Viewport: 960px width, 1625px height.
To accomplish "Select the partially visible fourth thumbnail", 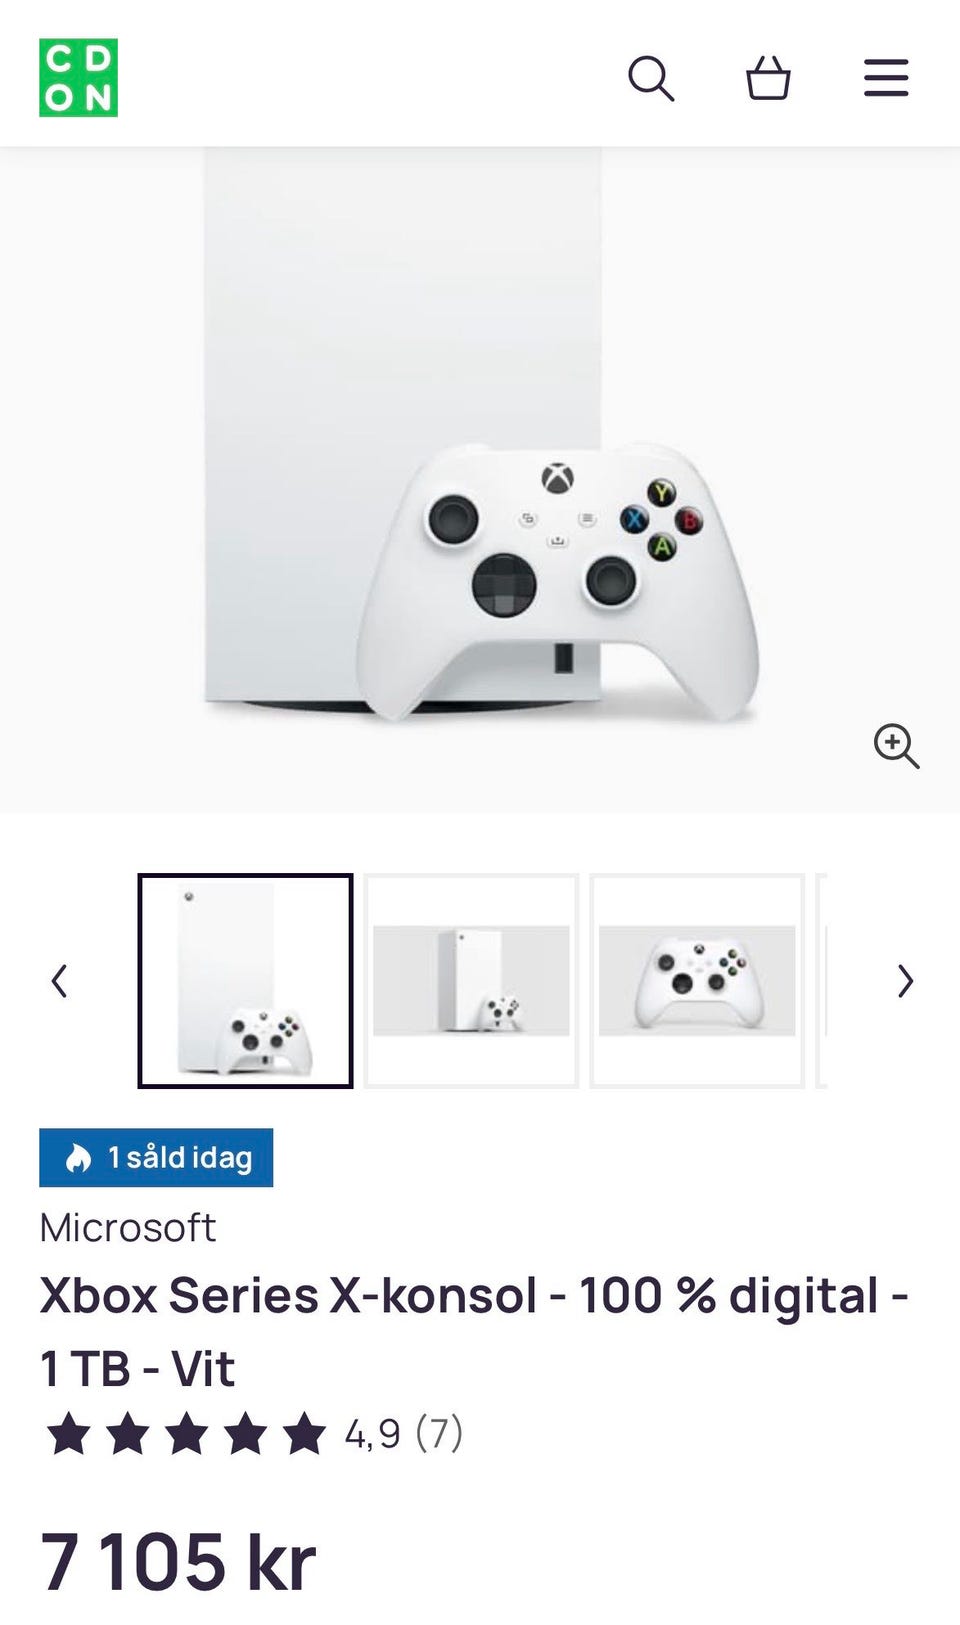I will [x=822, y=981].
